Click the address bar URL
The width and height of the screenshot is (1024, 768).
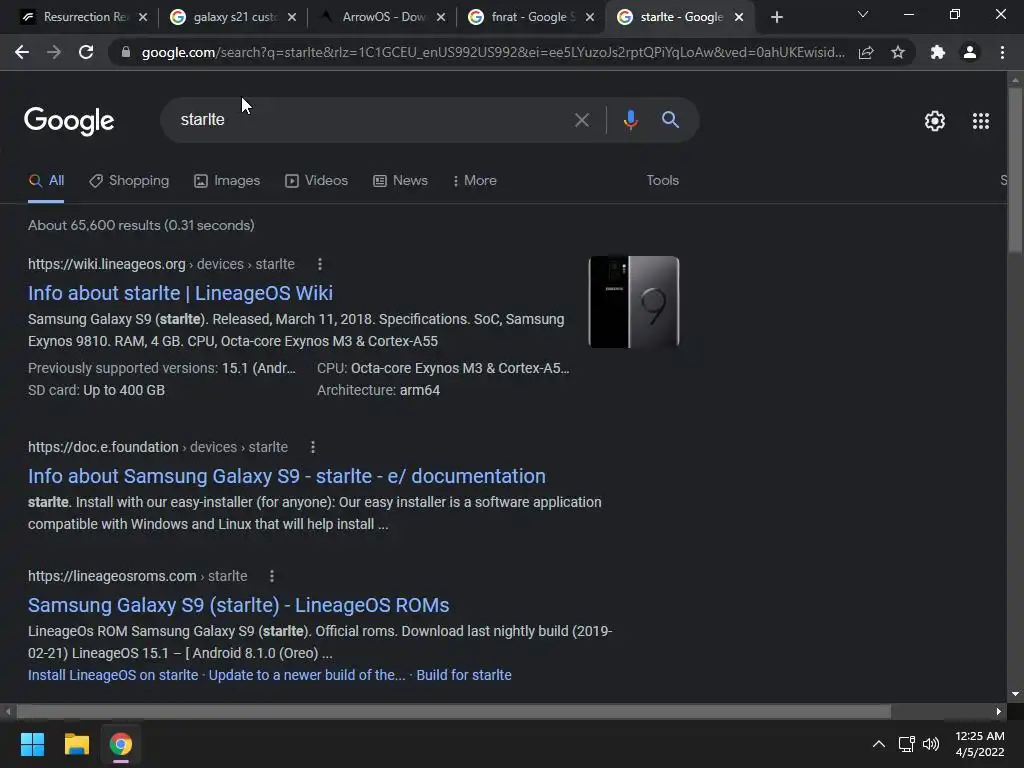pyautogui.click(x=493, y=52)
